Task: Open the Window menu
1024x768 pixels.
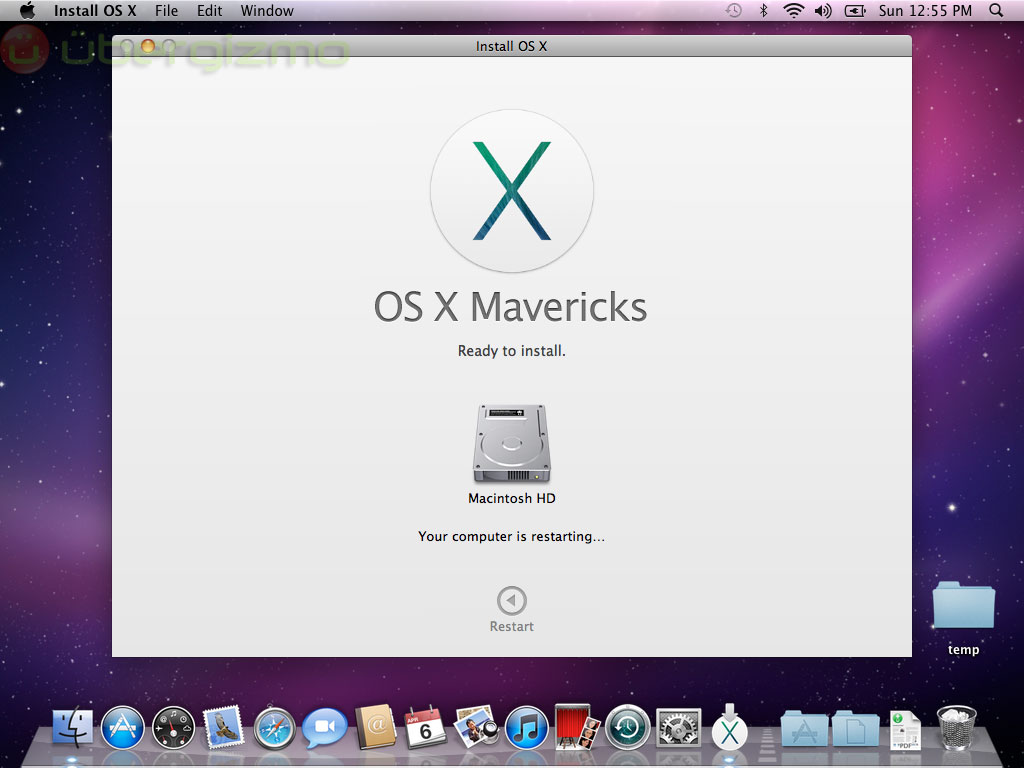Action: coord(267,11)
